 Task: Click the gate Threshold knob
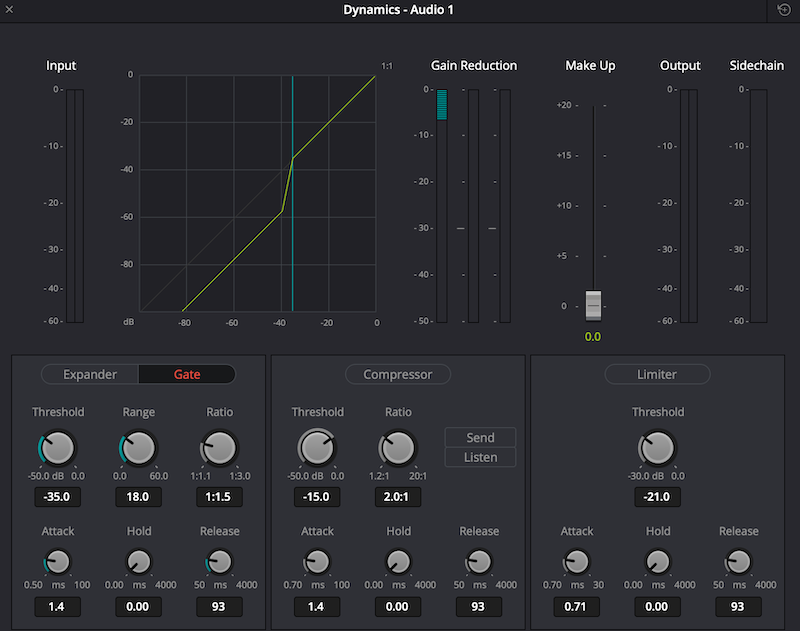click(57, 450)
